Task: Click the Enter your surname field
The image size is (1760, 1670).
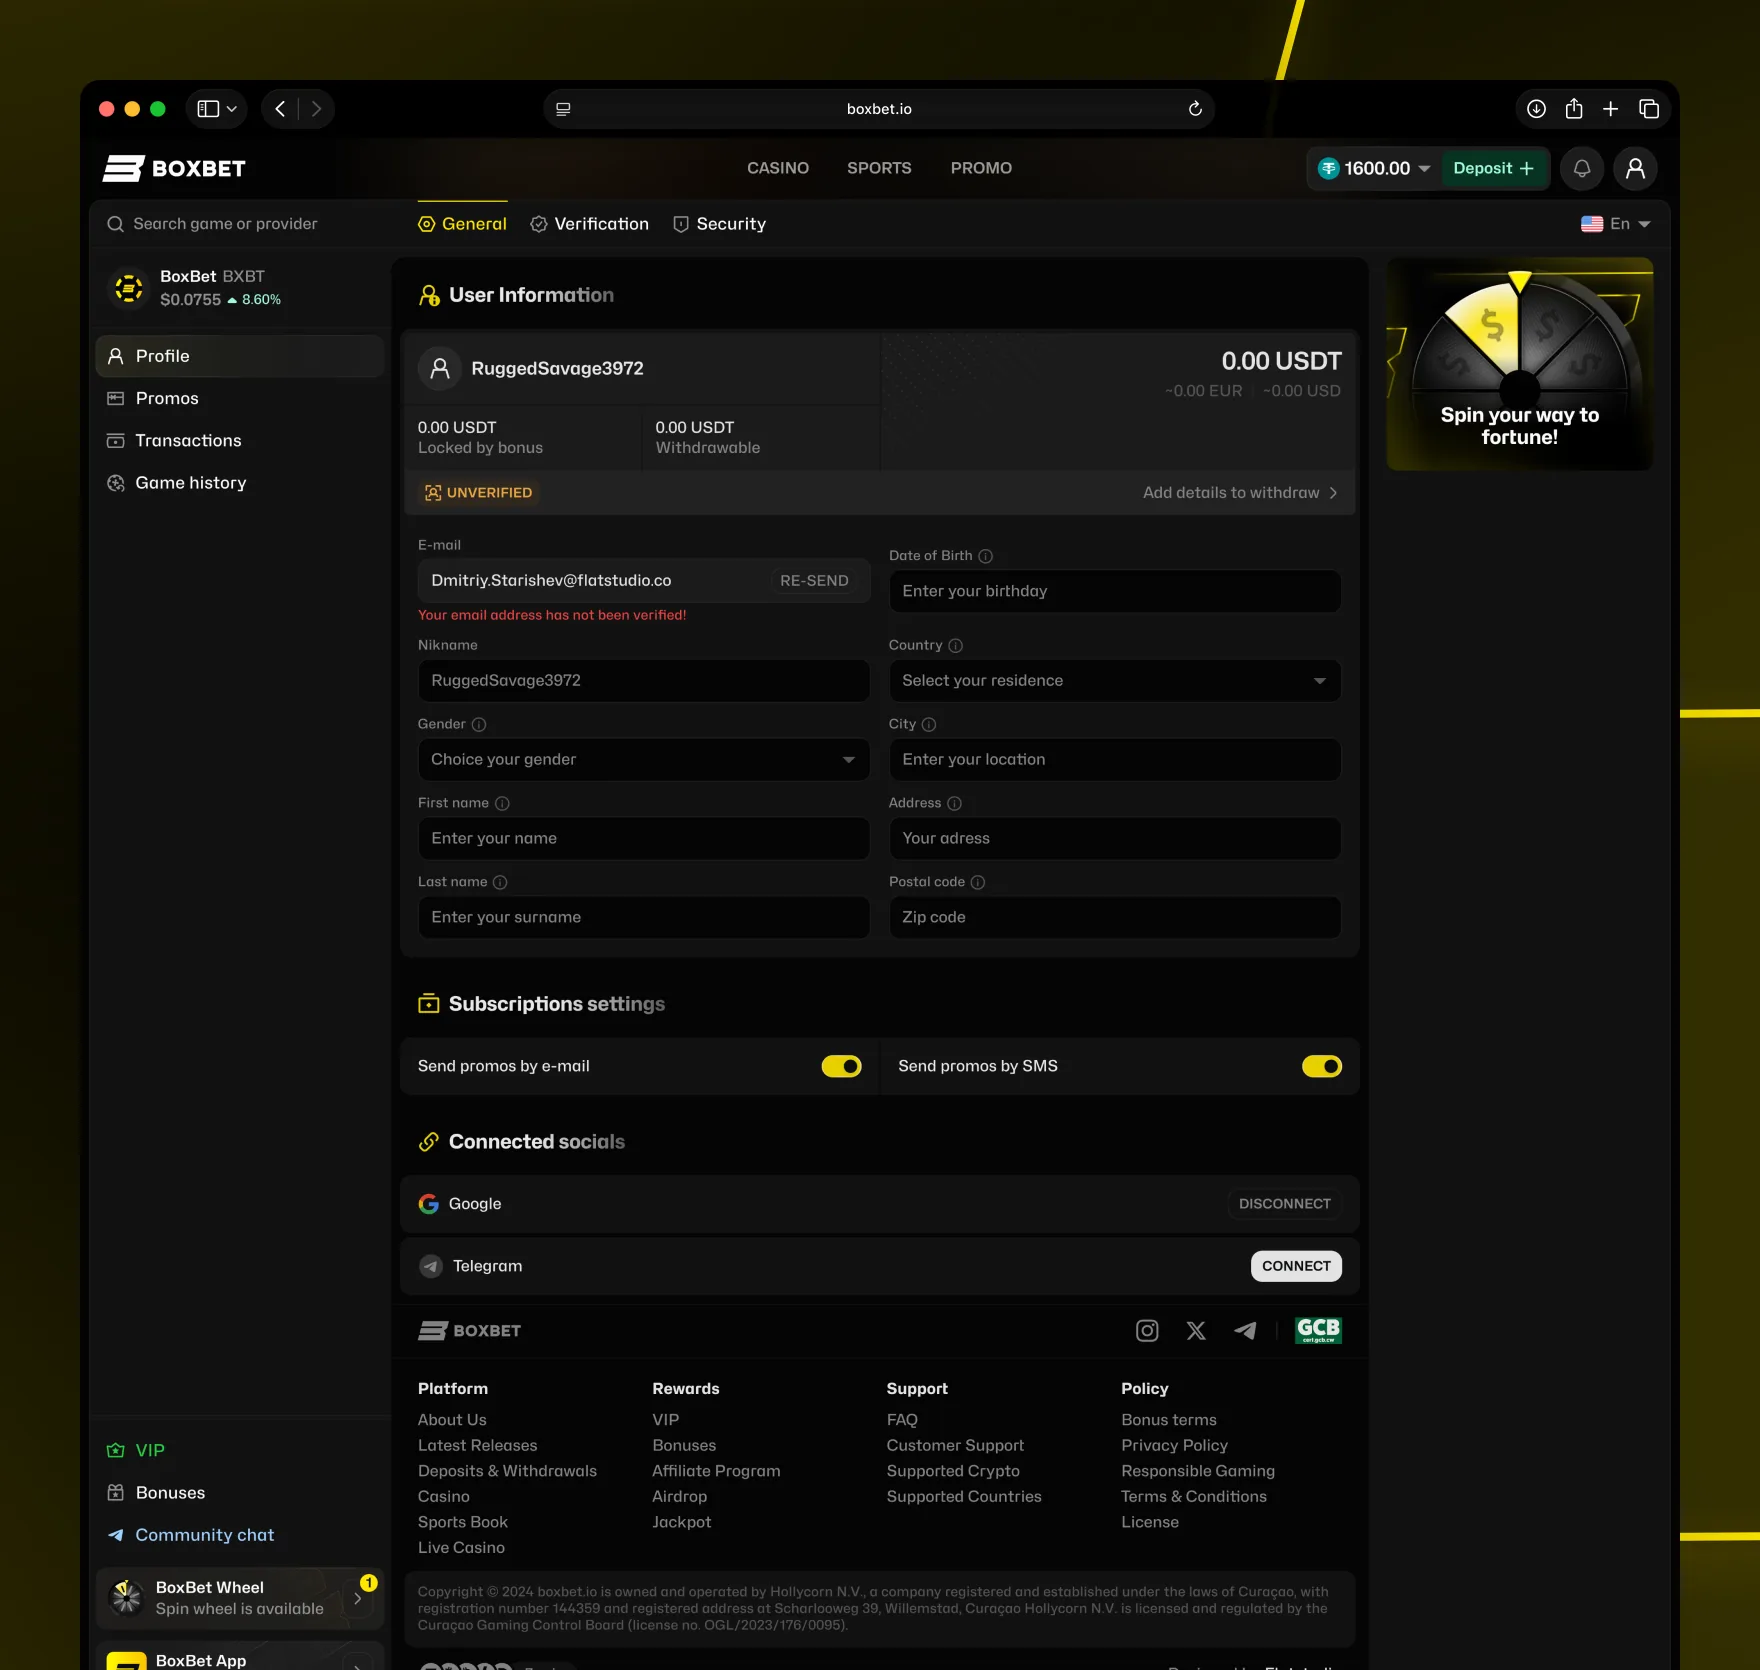Action: tap(643, 918)
